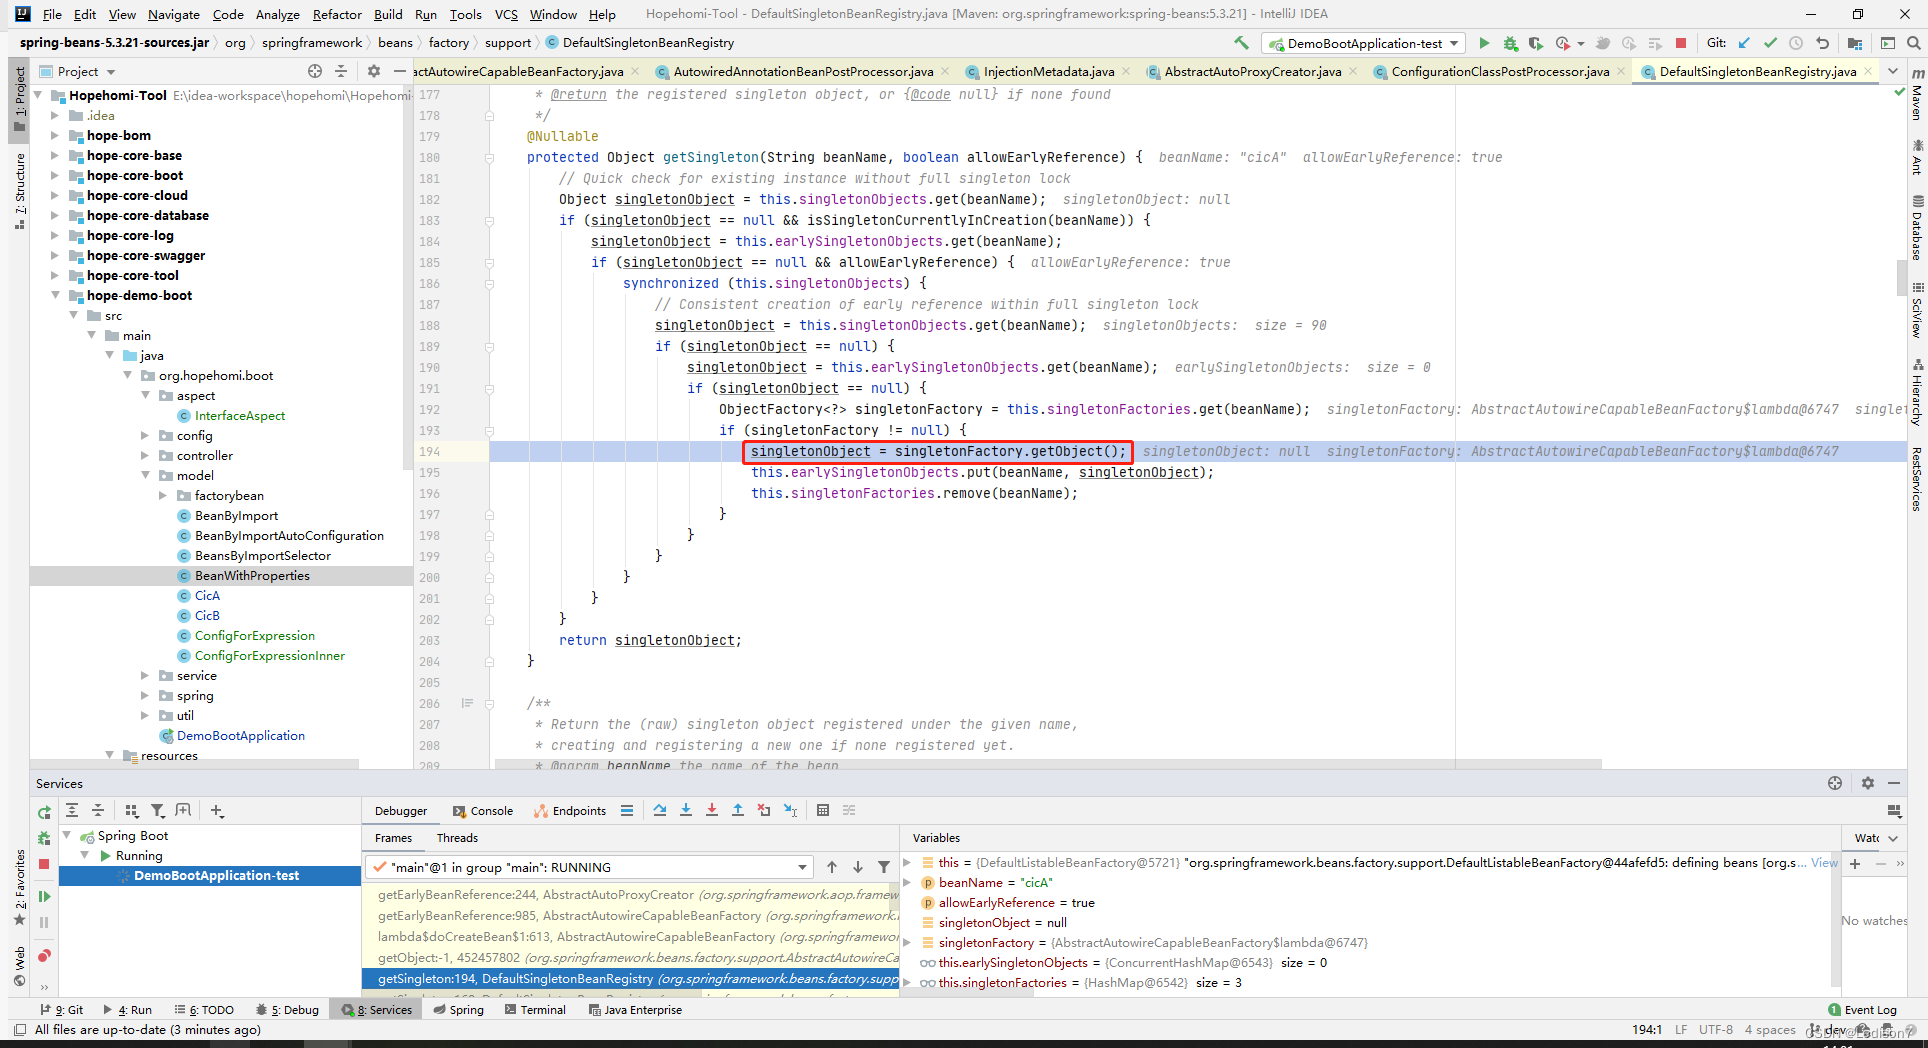Collapse all services in the Services toolbar
This screenshot has height=1048, width=1928.
click(98, 810)
